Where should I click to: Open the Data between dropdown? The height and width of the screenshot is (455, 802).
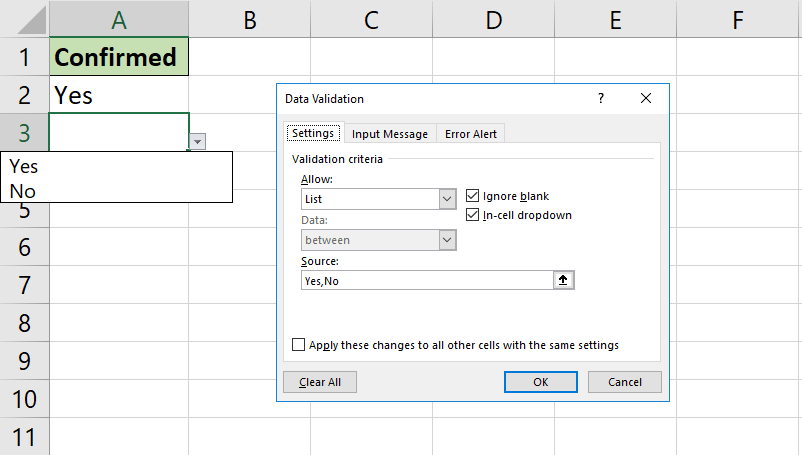tap(447, 240)
